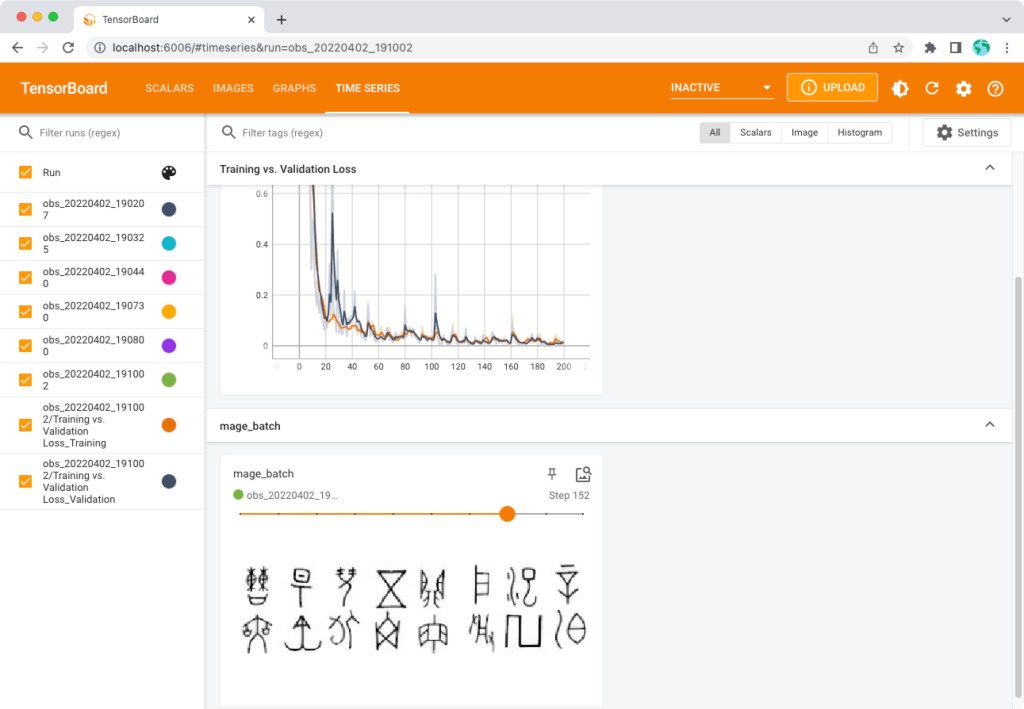Image resolution: width=1024 pixels, height=709 pixels.
Task: Open the help question mark icon
Action: 995,88
